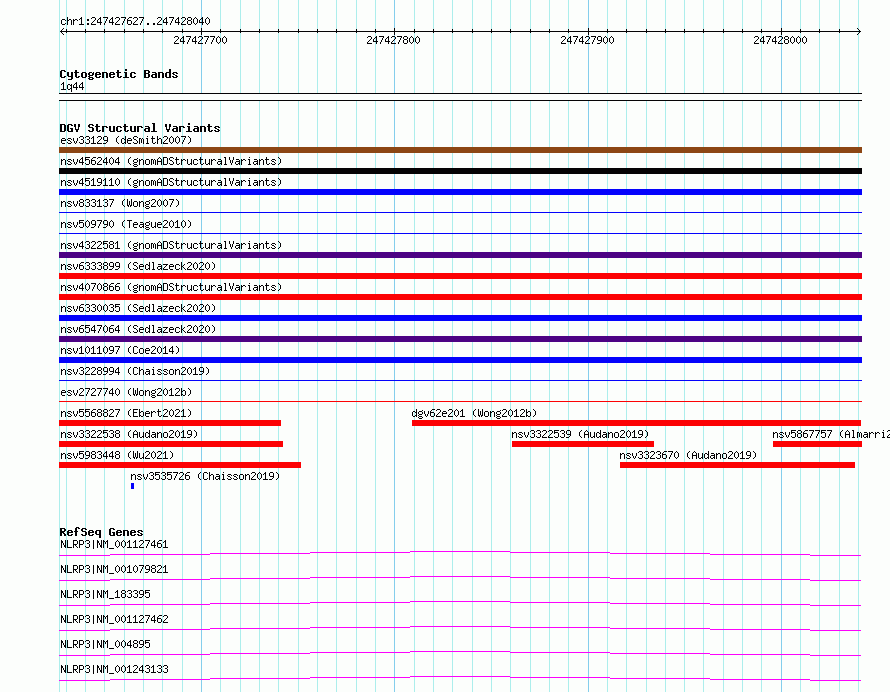The width and height of the screenshot is (890, 692).
Task: Click the 247427800 ruler position
Action: pos(393,40)
